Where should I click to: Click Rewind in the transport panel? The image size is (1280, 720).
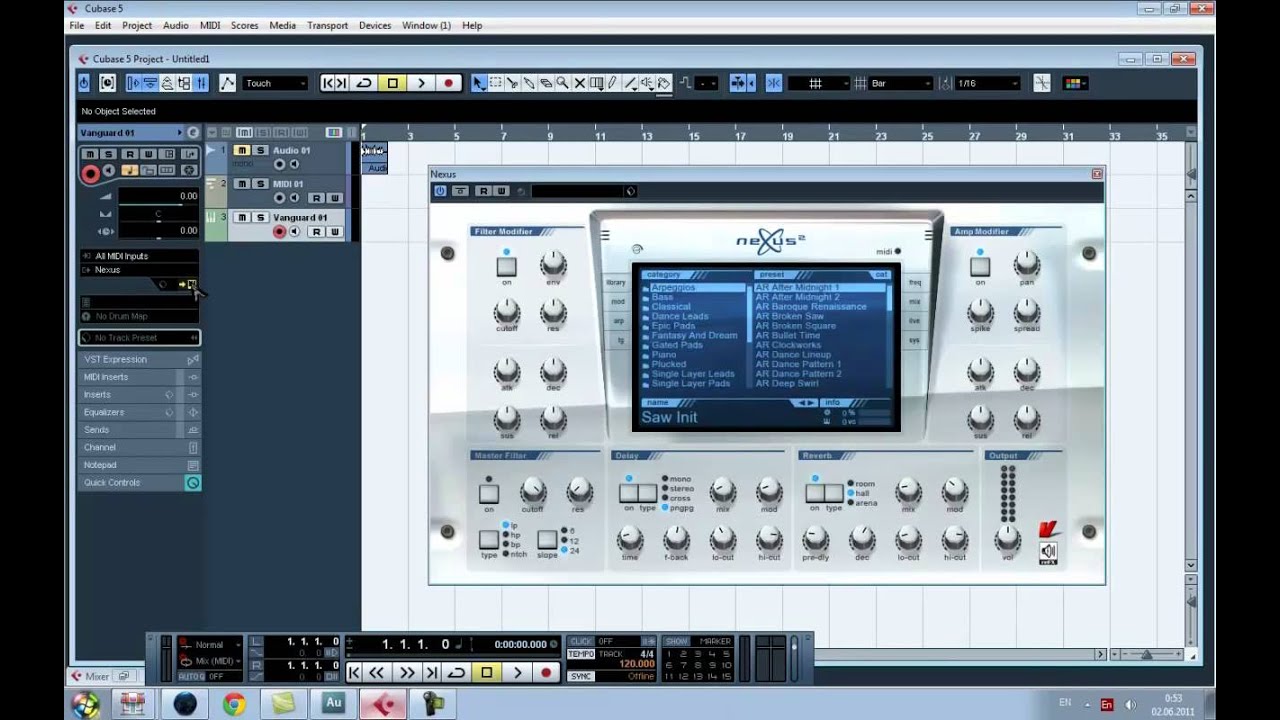[377, 673]
